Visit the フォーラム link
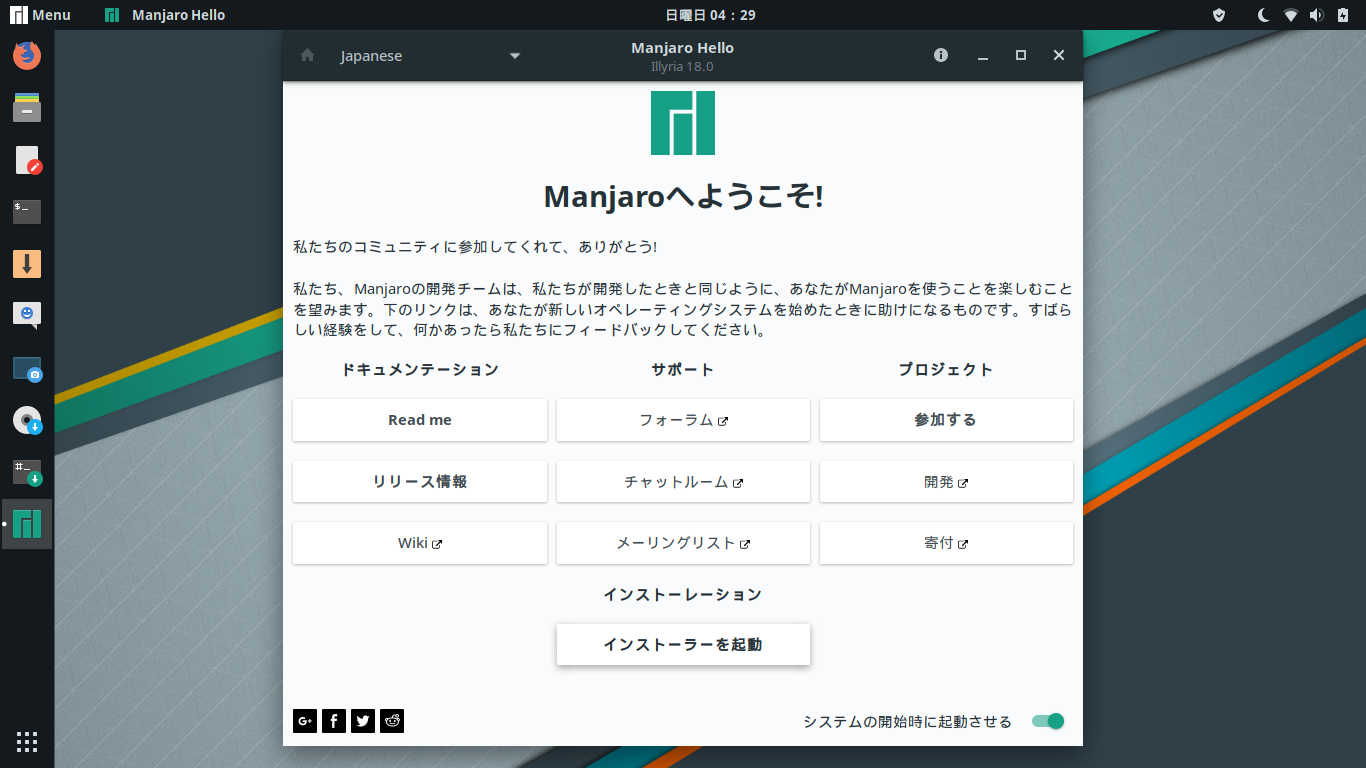The height and width of the screenshot is (768, 1366). tap(683, 420)
